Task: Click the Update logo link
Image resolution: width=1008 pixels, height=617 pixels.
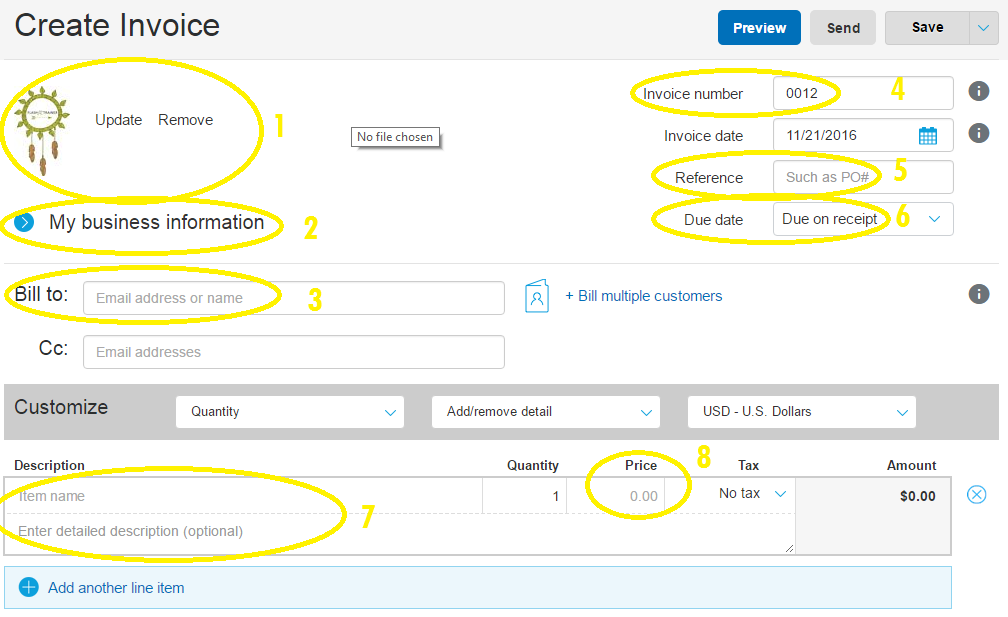Action: [x=118, y=120]
